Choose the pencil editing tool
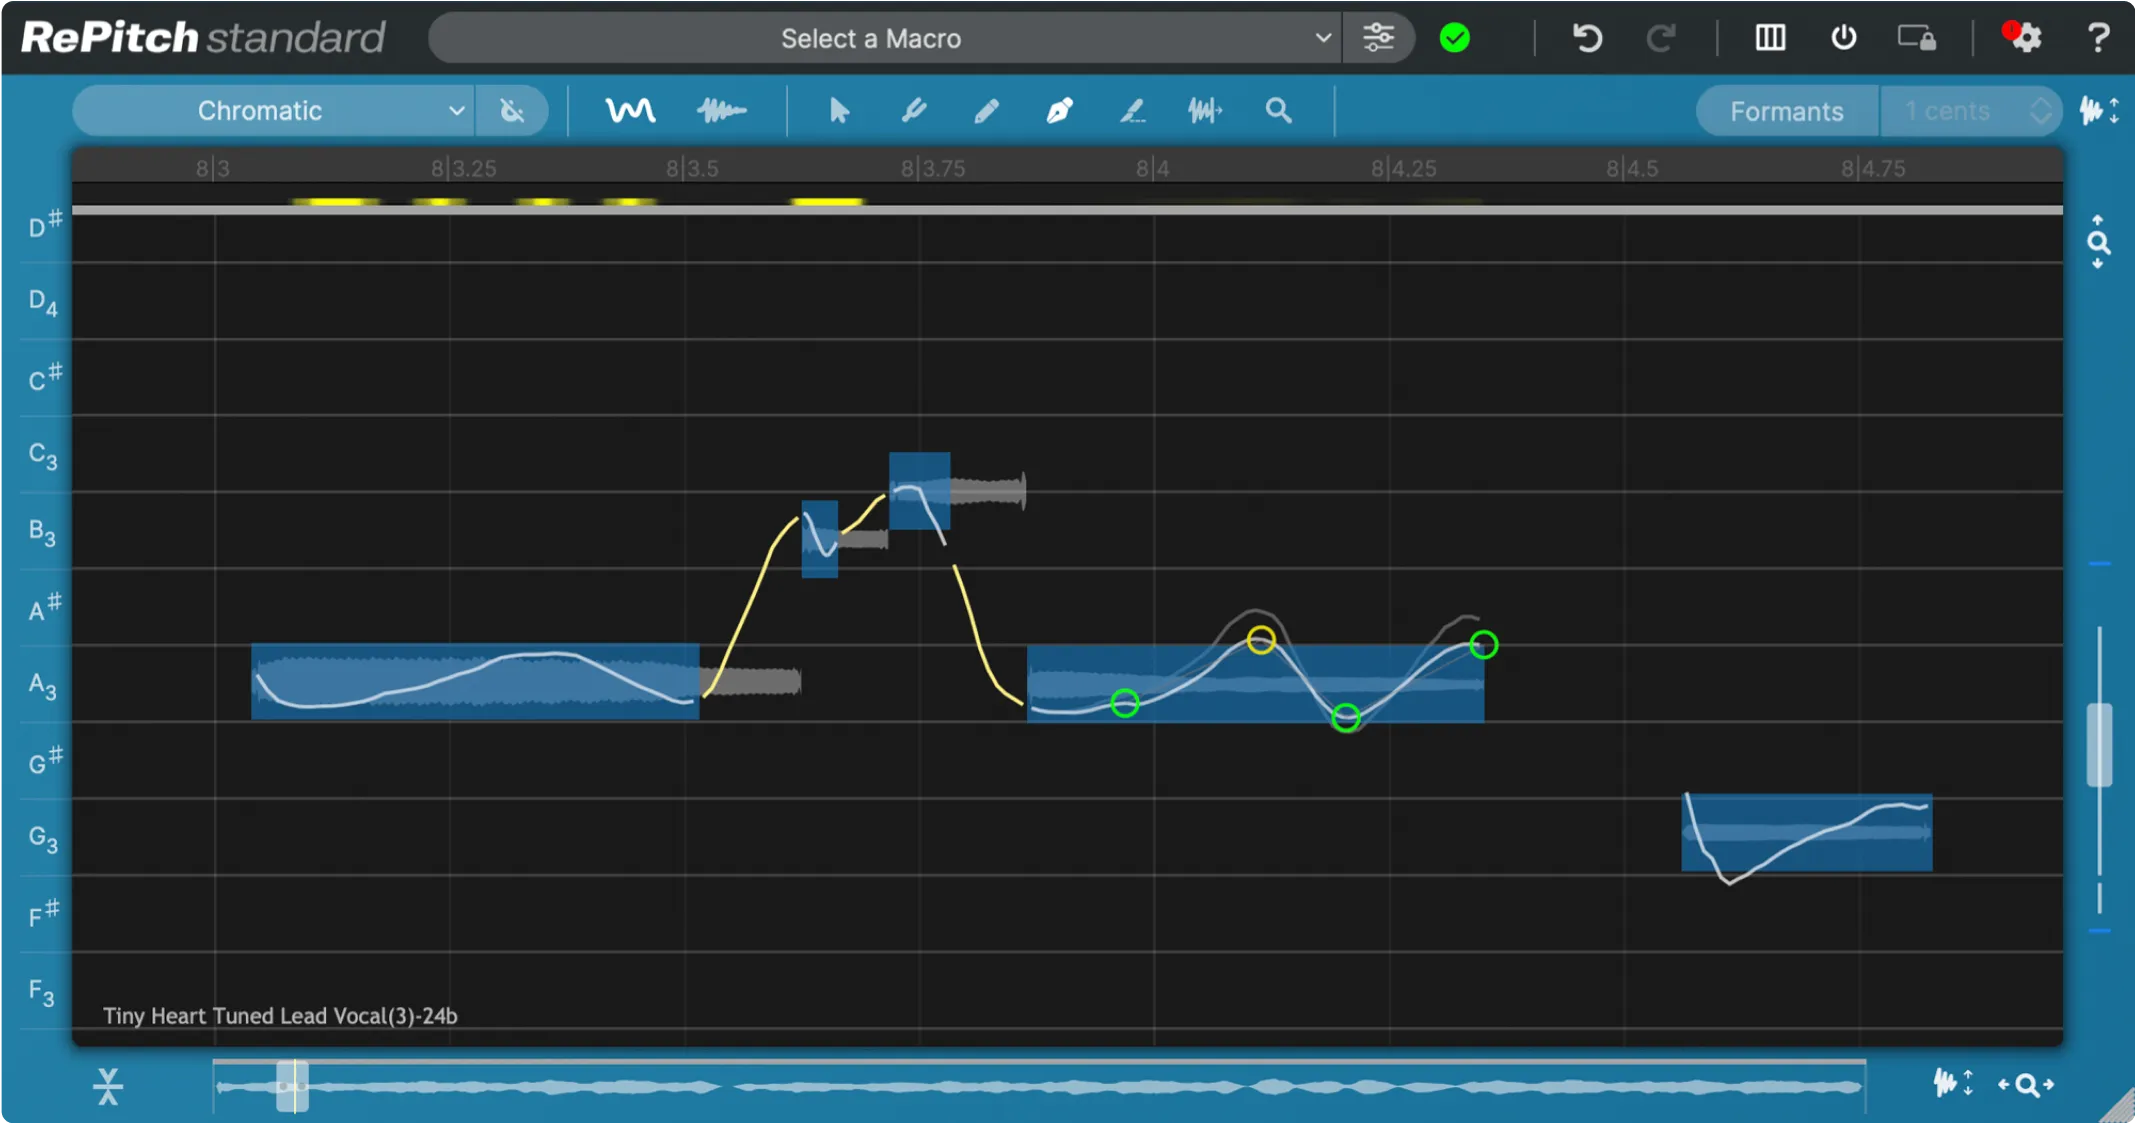This screenshot has width=2135, height=1123. point(985,110)
